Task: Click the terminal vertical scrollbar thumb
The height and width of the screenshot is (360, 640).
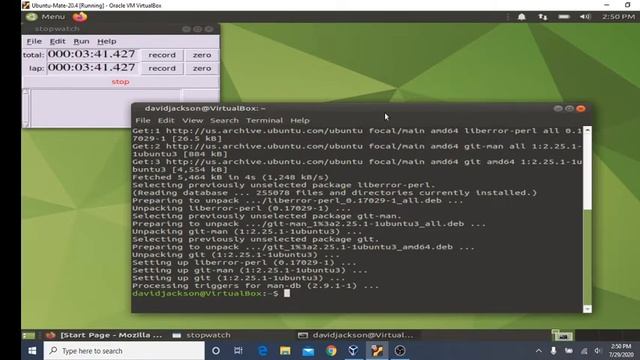Action: 587,257
